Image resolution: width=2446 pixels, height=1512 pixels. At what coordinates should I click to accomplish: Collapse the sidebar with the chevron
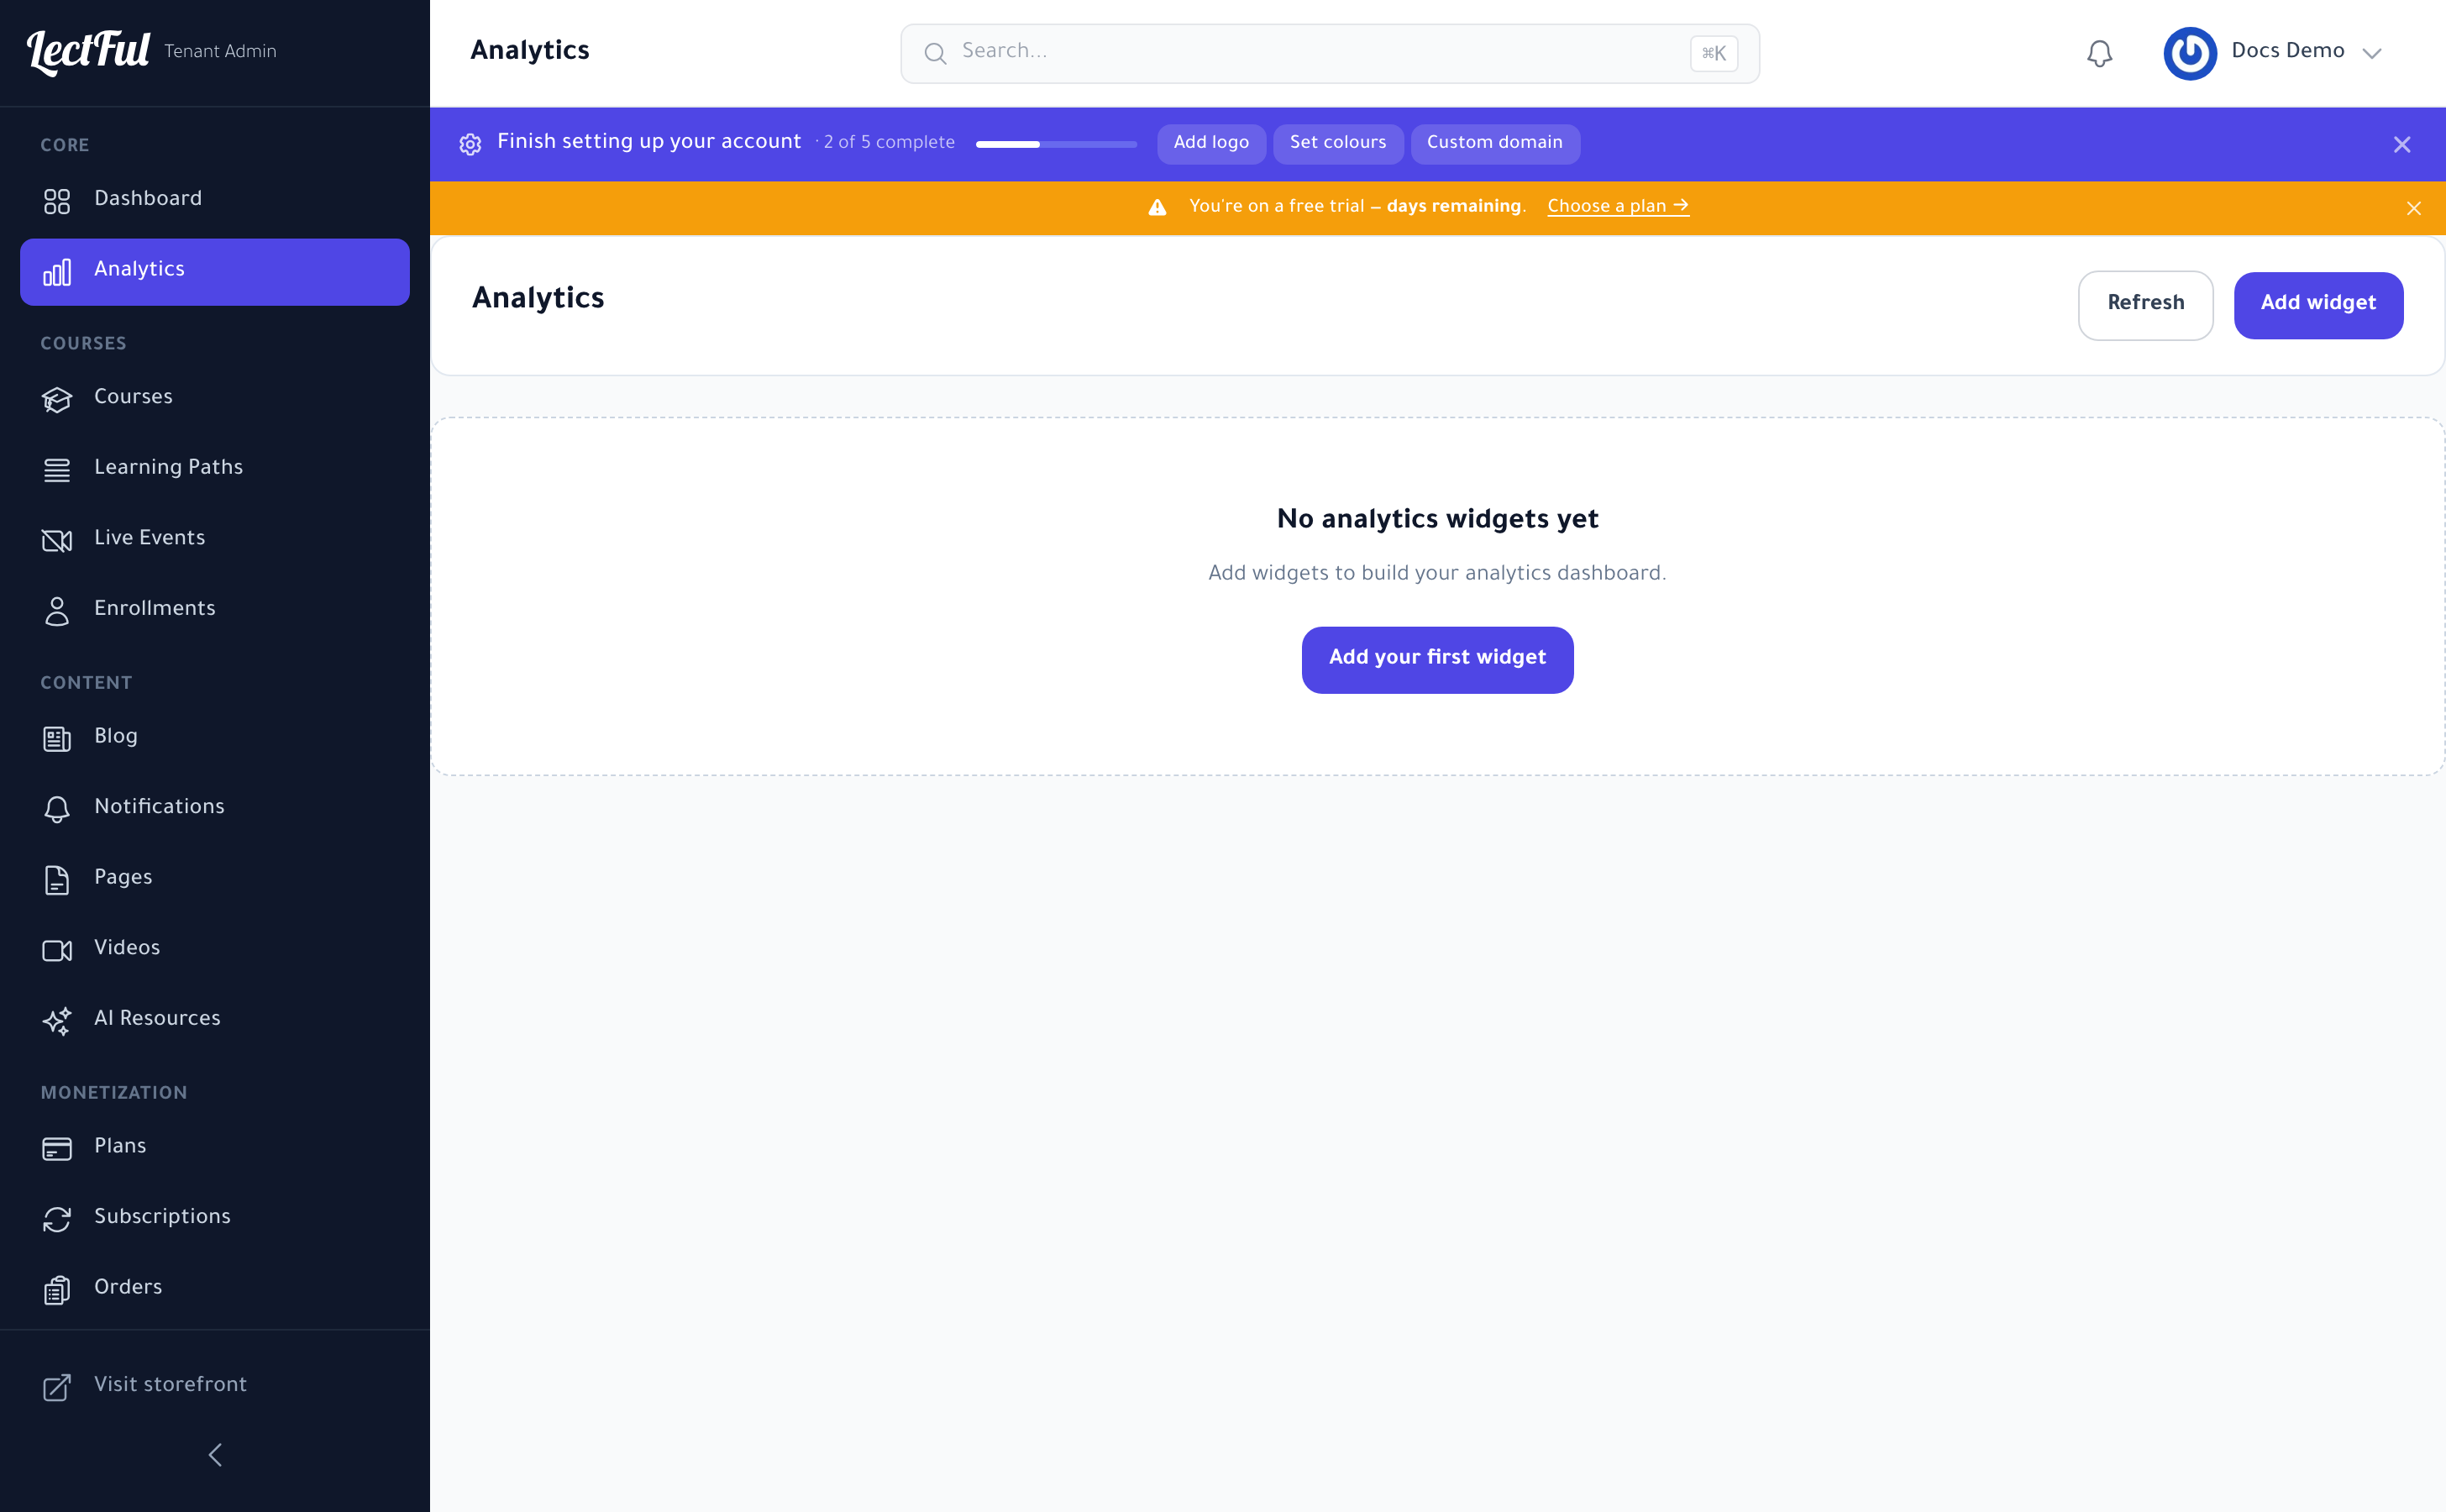(x=215, y=1454)
